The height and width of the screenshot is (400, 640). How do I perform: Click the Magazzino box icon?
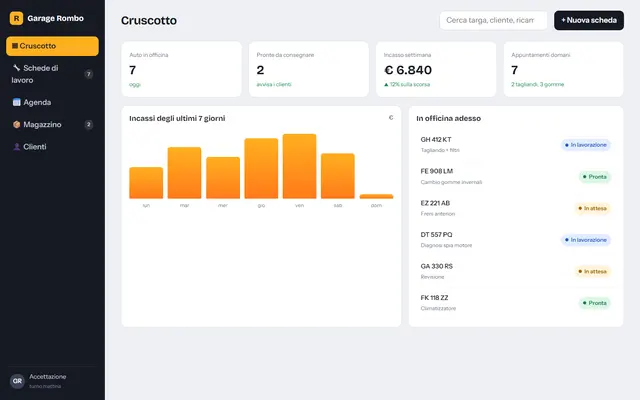17,124
